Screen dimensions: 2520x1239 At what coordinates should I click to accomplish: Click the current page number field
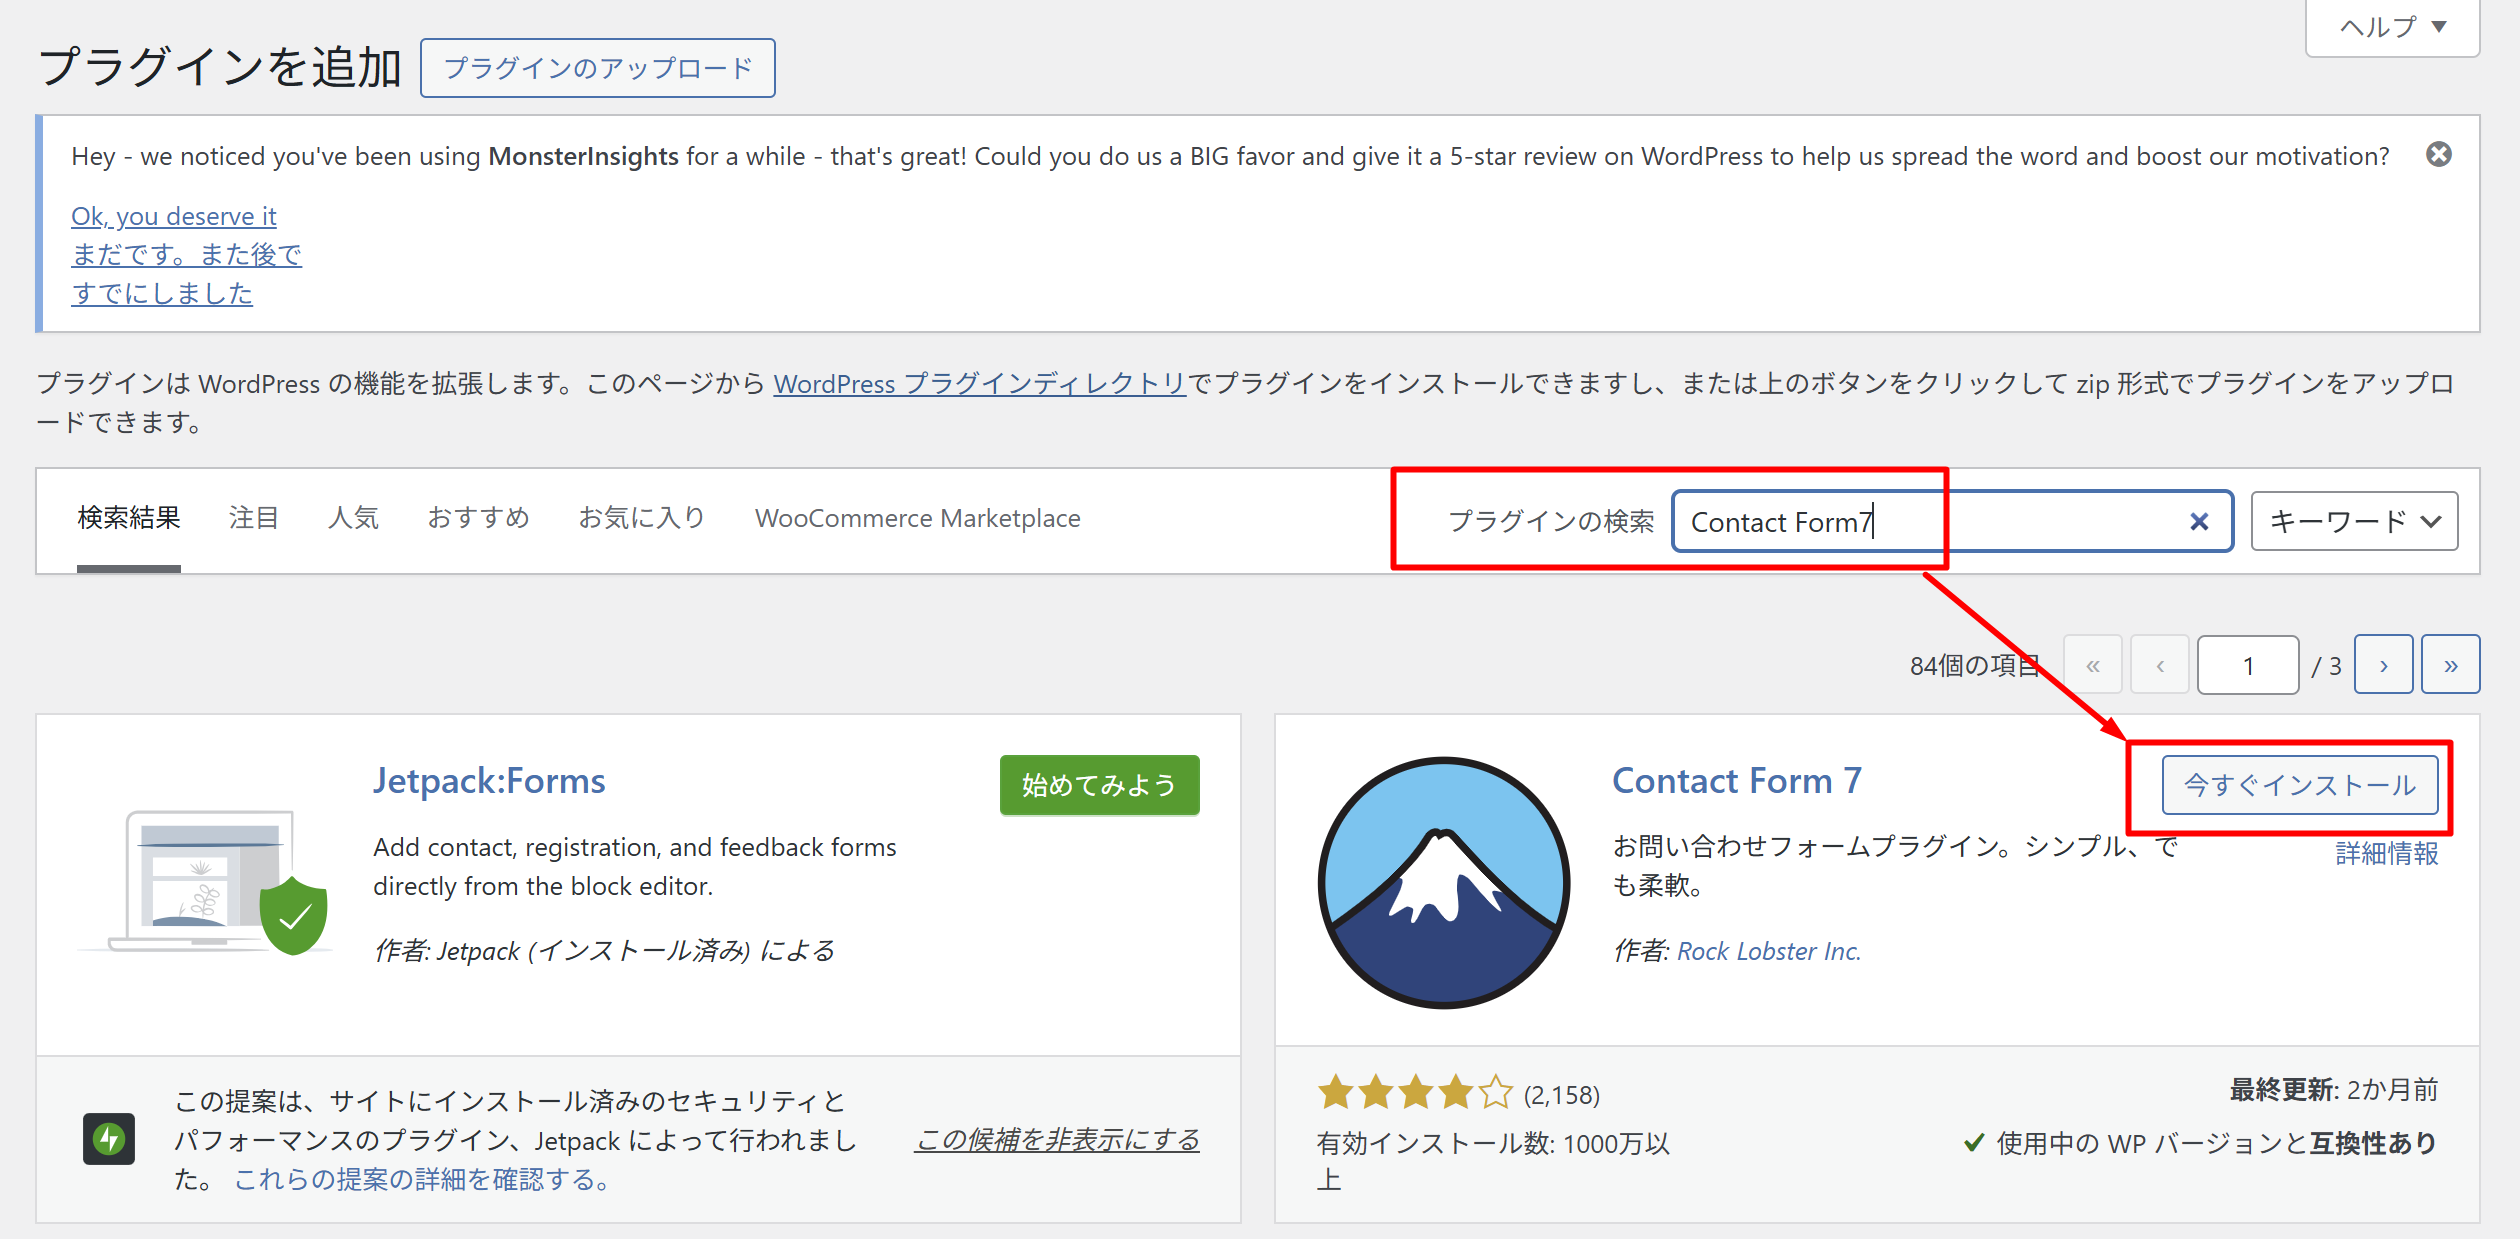pos(2247,665)
